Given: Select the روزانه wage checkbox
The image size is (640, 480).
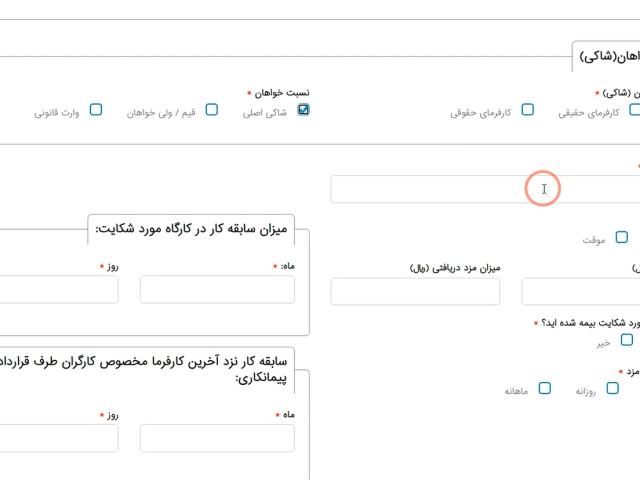Looking at the screenshot, I should click(x=613, y=388).
